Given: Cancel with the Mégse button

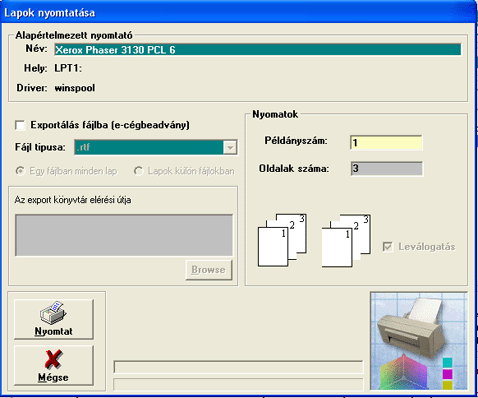Looking at the screenshot, I should pyautogui.click(x=54, y=365).
